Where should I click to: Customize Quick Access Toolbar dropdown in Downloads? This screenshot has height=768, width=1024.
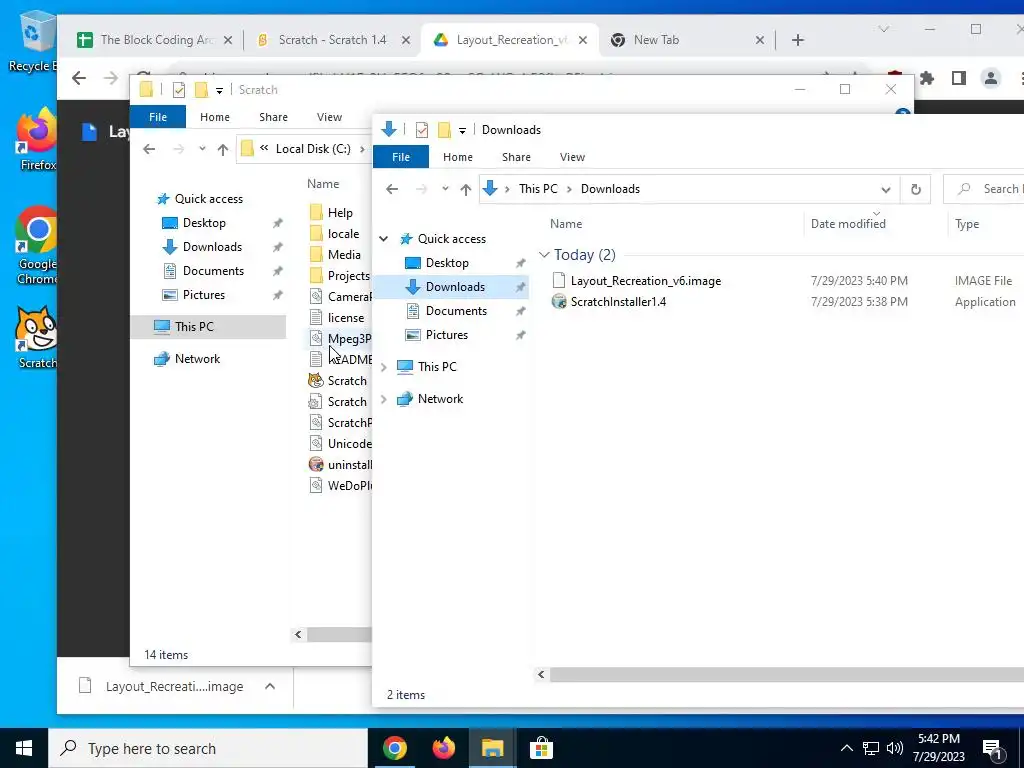click(x=462, y=131)
